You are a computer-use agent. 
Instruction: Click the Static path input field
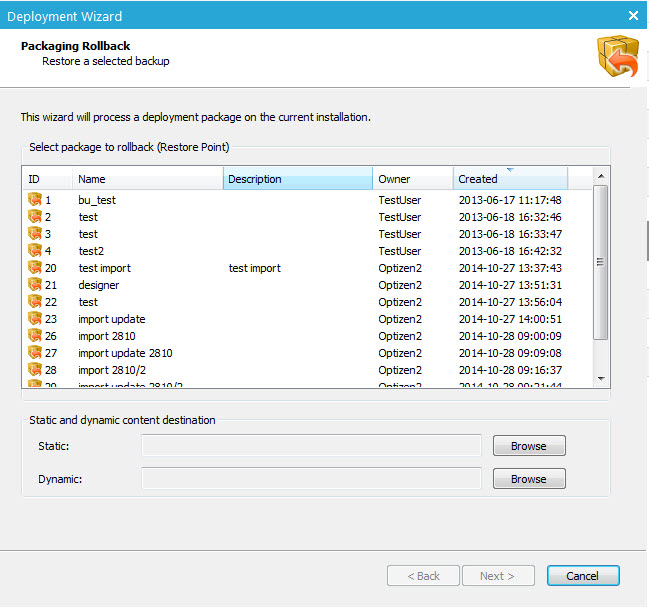pos(311,446)
